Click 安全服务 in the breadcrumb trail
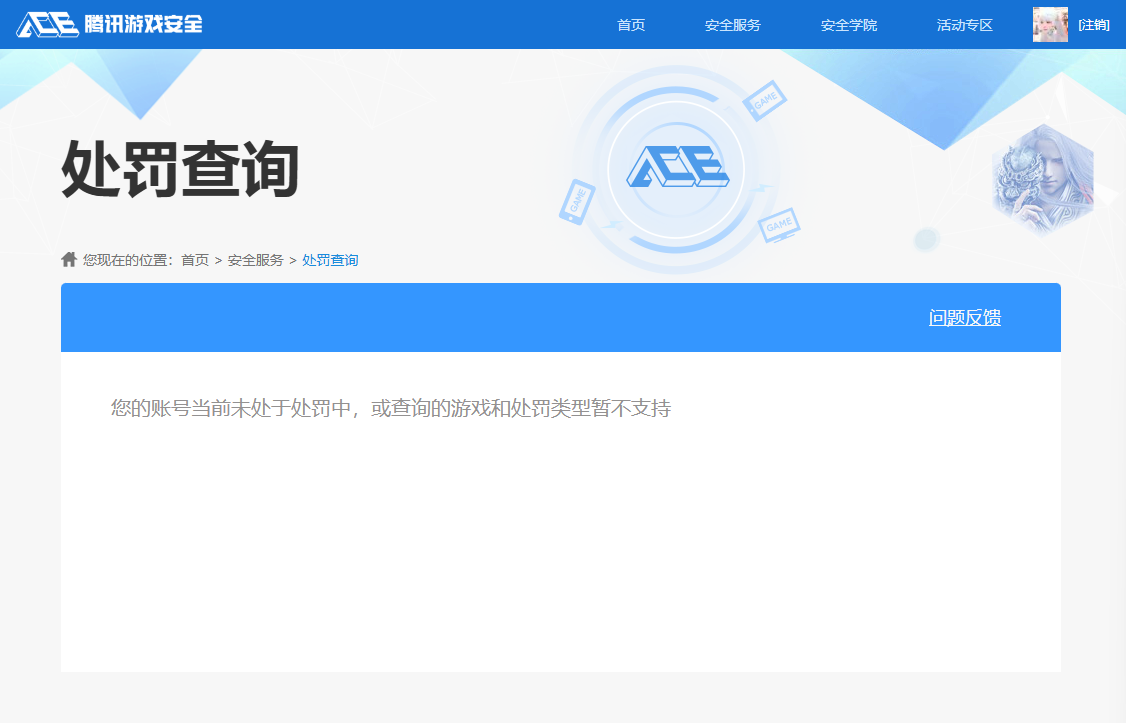This screenshot has width=1126, height=723. [x=255, y=260]
